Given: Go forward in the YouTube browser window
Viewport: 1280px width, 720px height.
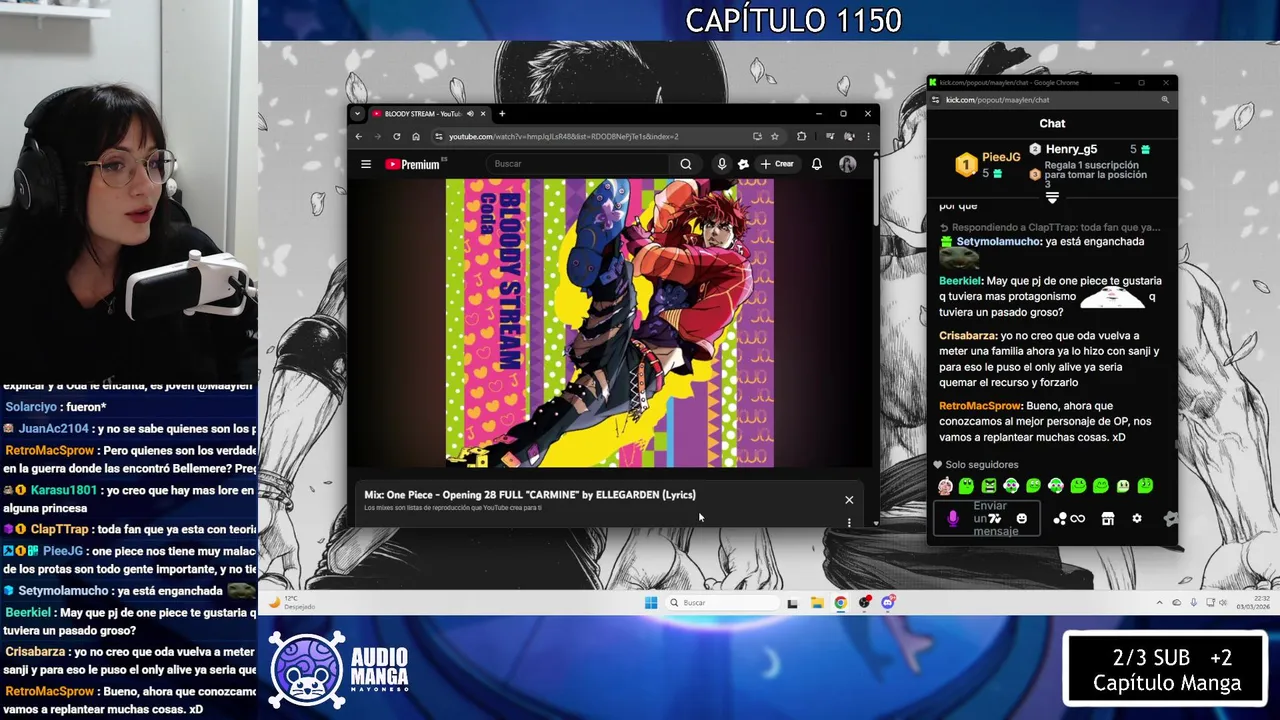Looking at the screenshot, I should click(x=378, y=136).
